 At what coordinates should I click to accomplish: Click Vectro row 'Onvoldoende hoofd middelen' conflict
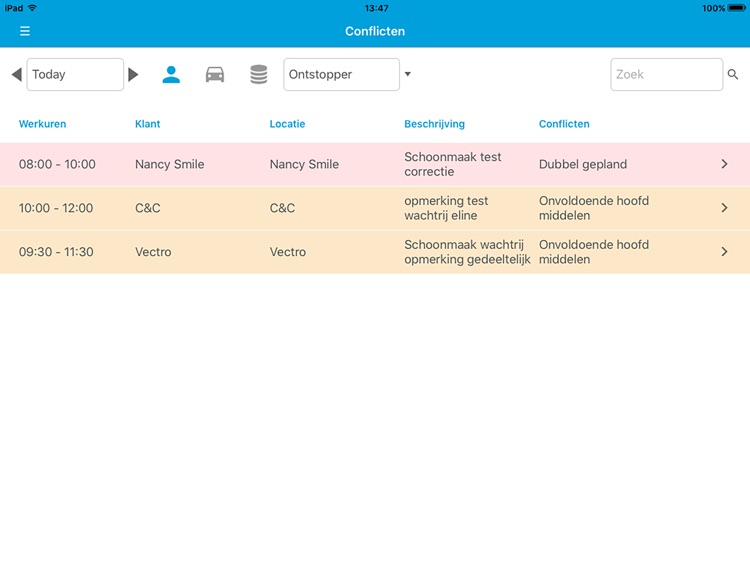pos(594,252)
